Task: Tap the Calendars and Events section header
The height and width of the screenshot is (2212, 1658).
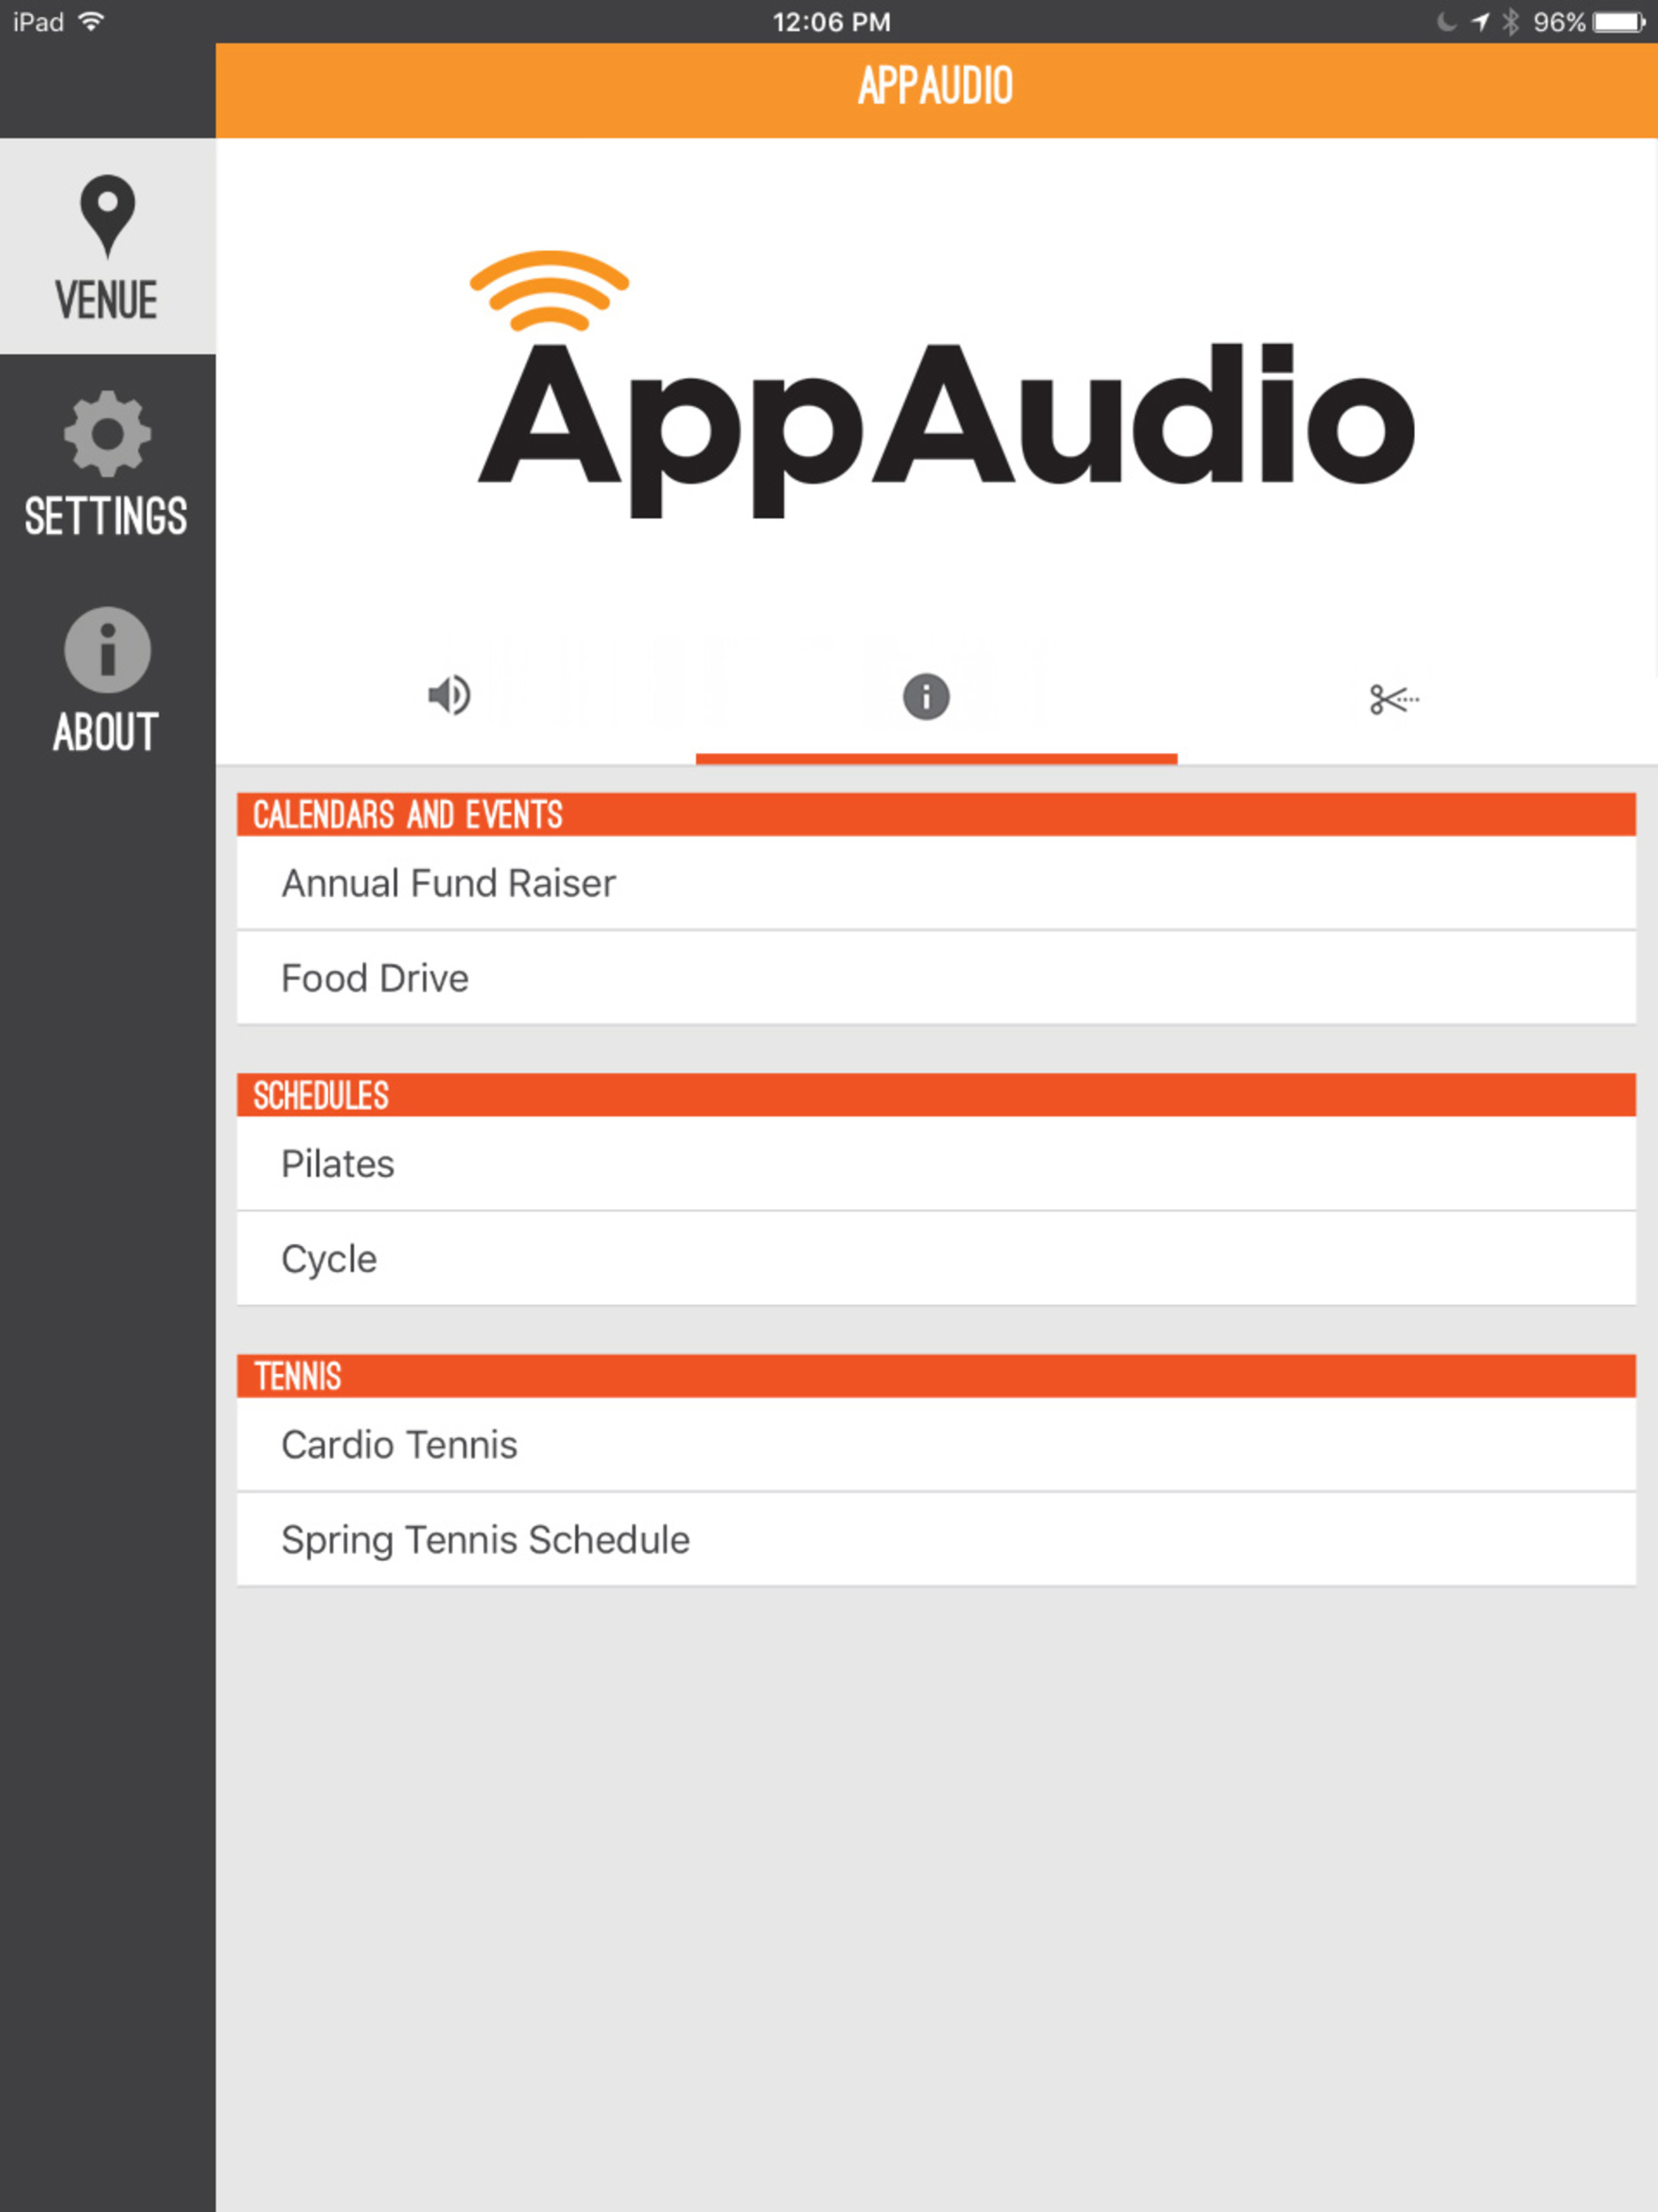Action: point(936,815)
